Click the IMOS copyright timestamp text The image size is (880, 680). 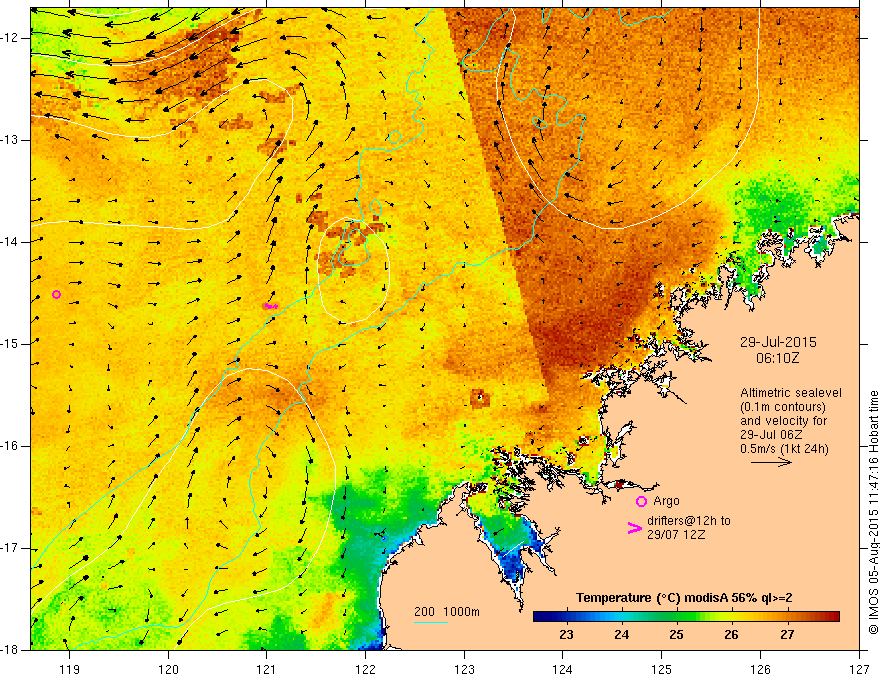tap(873, 513)
